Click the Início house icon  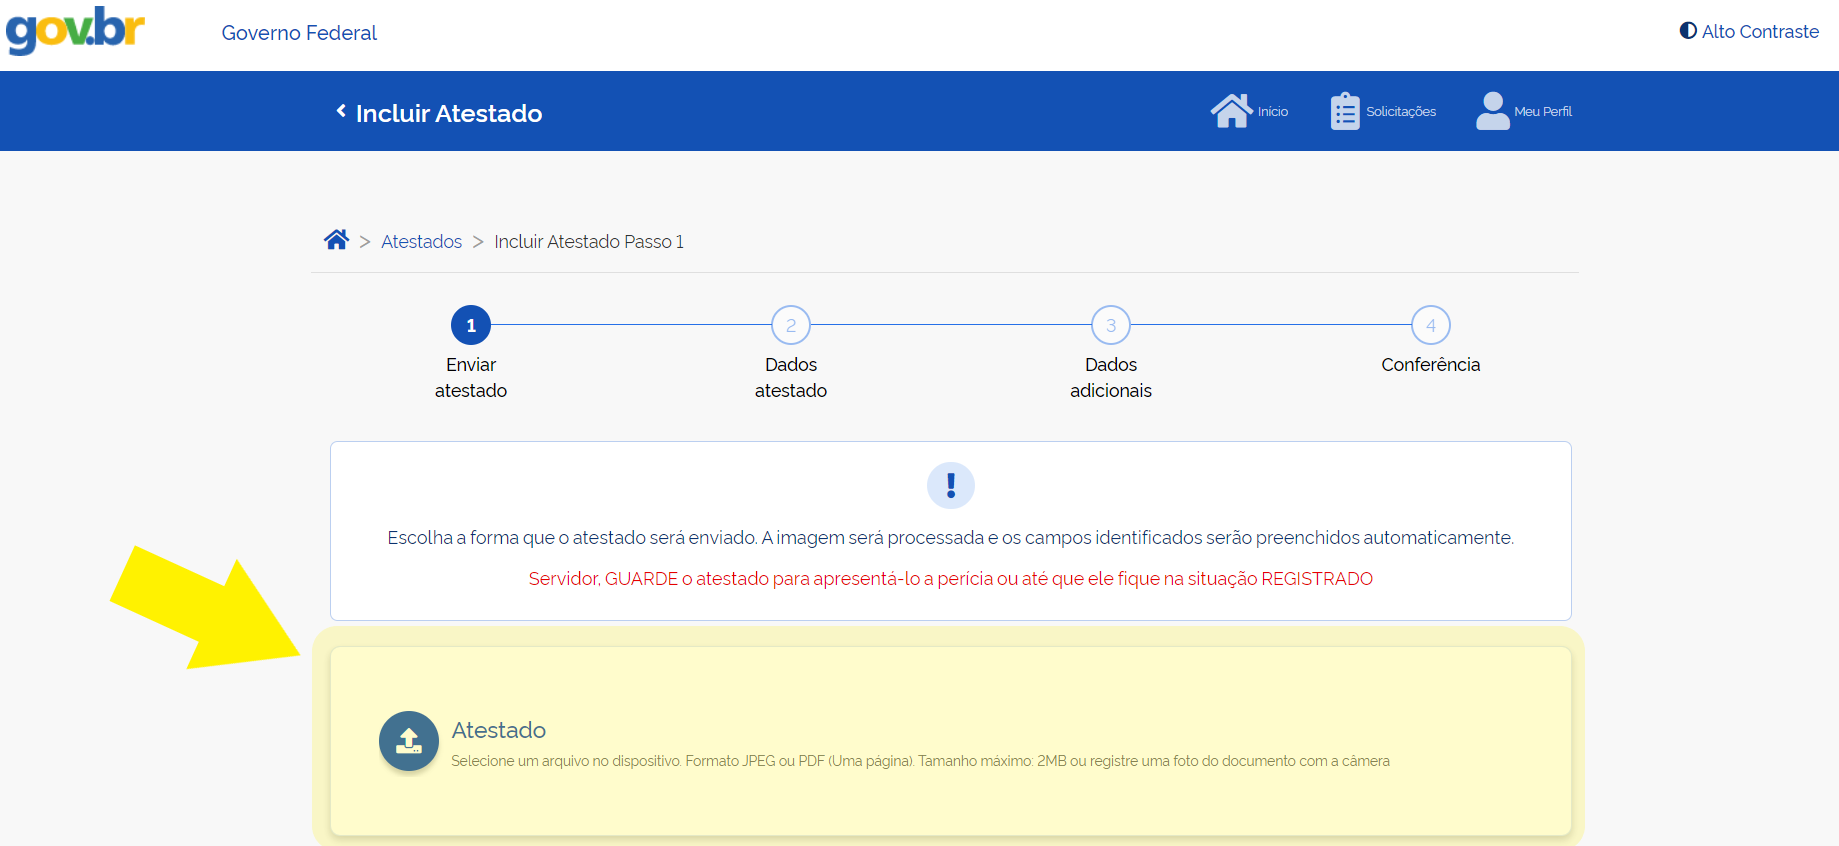1231,111
